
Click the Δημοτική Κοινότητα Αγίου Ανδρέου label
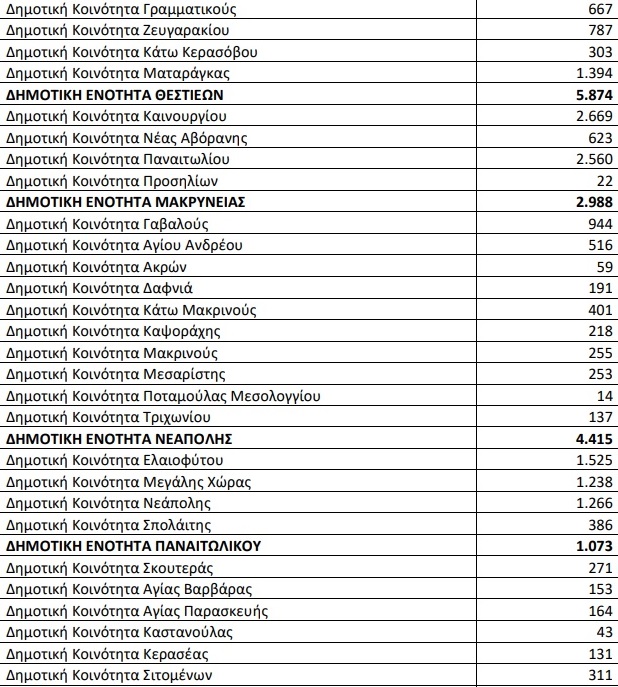pyautogui.click(x=125, y=245)
